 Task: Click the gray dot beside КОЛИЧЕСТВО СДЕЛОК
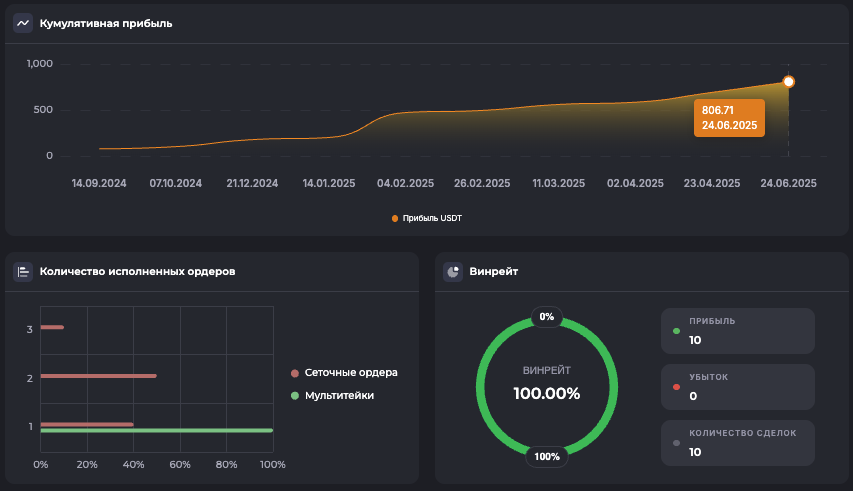click(677, 443)
